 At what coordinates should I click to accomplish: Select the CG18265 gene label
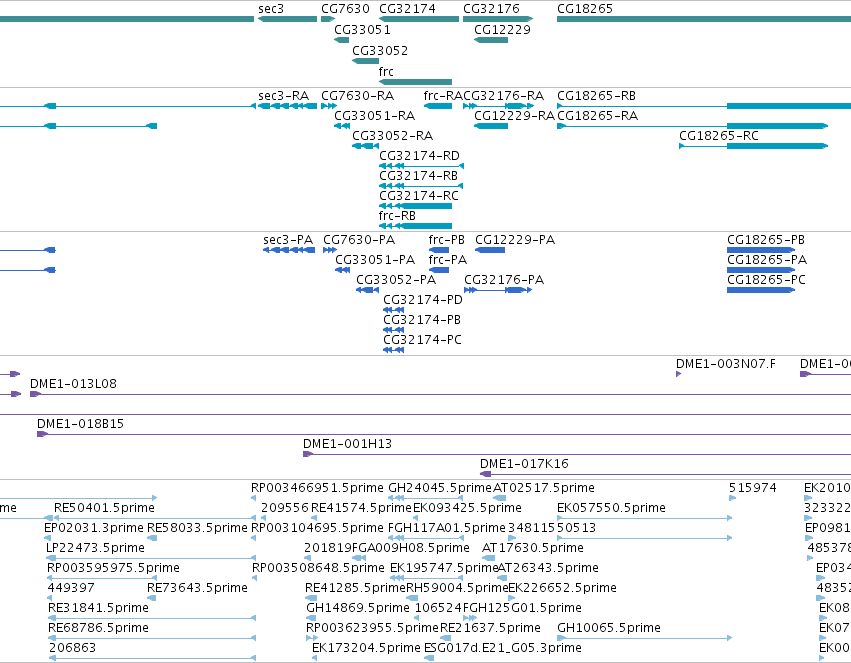pyautogui.click(x=585, y=9)
